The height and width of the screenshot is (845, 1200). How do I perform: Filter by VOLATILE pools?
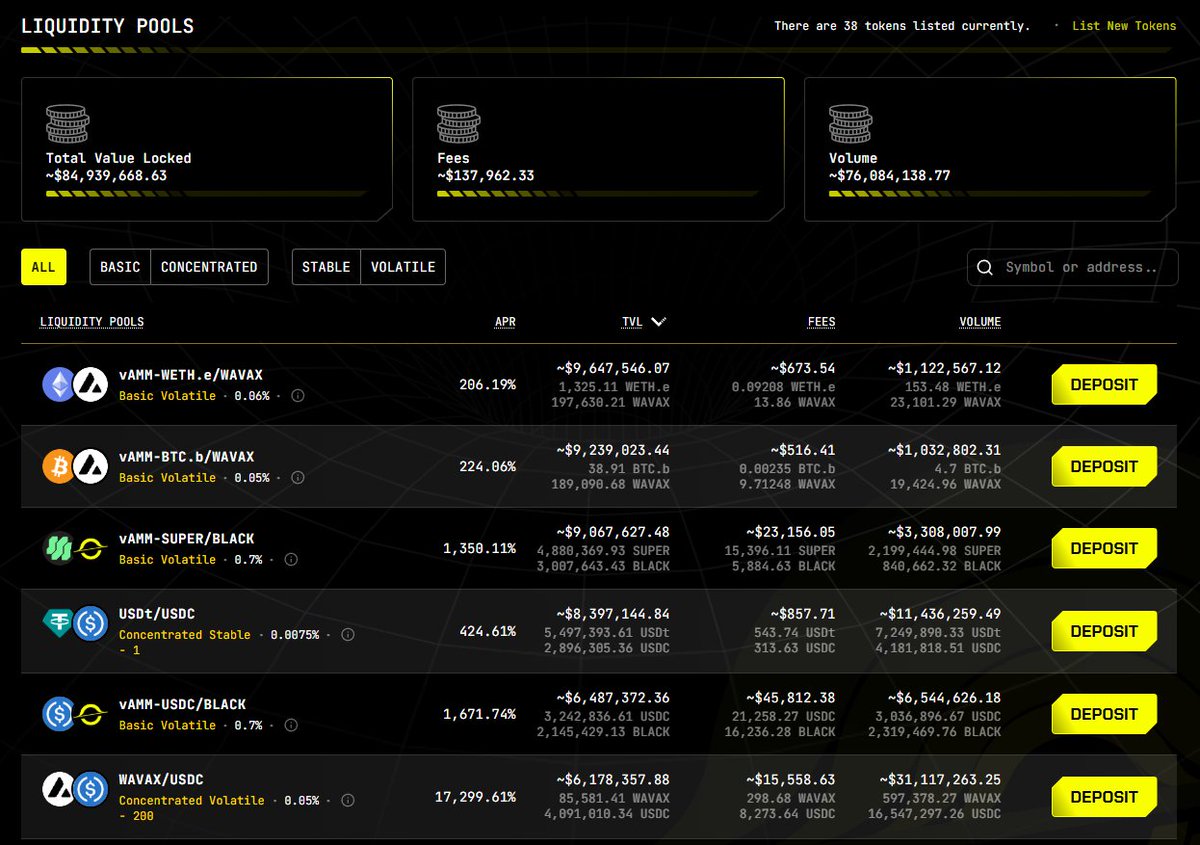tap(403, 267)
